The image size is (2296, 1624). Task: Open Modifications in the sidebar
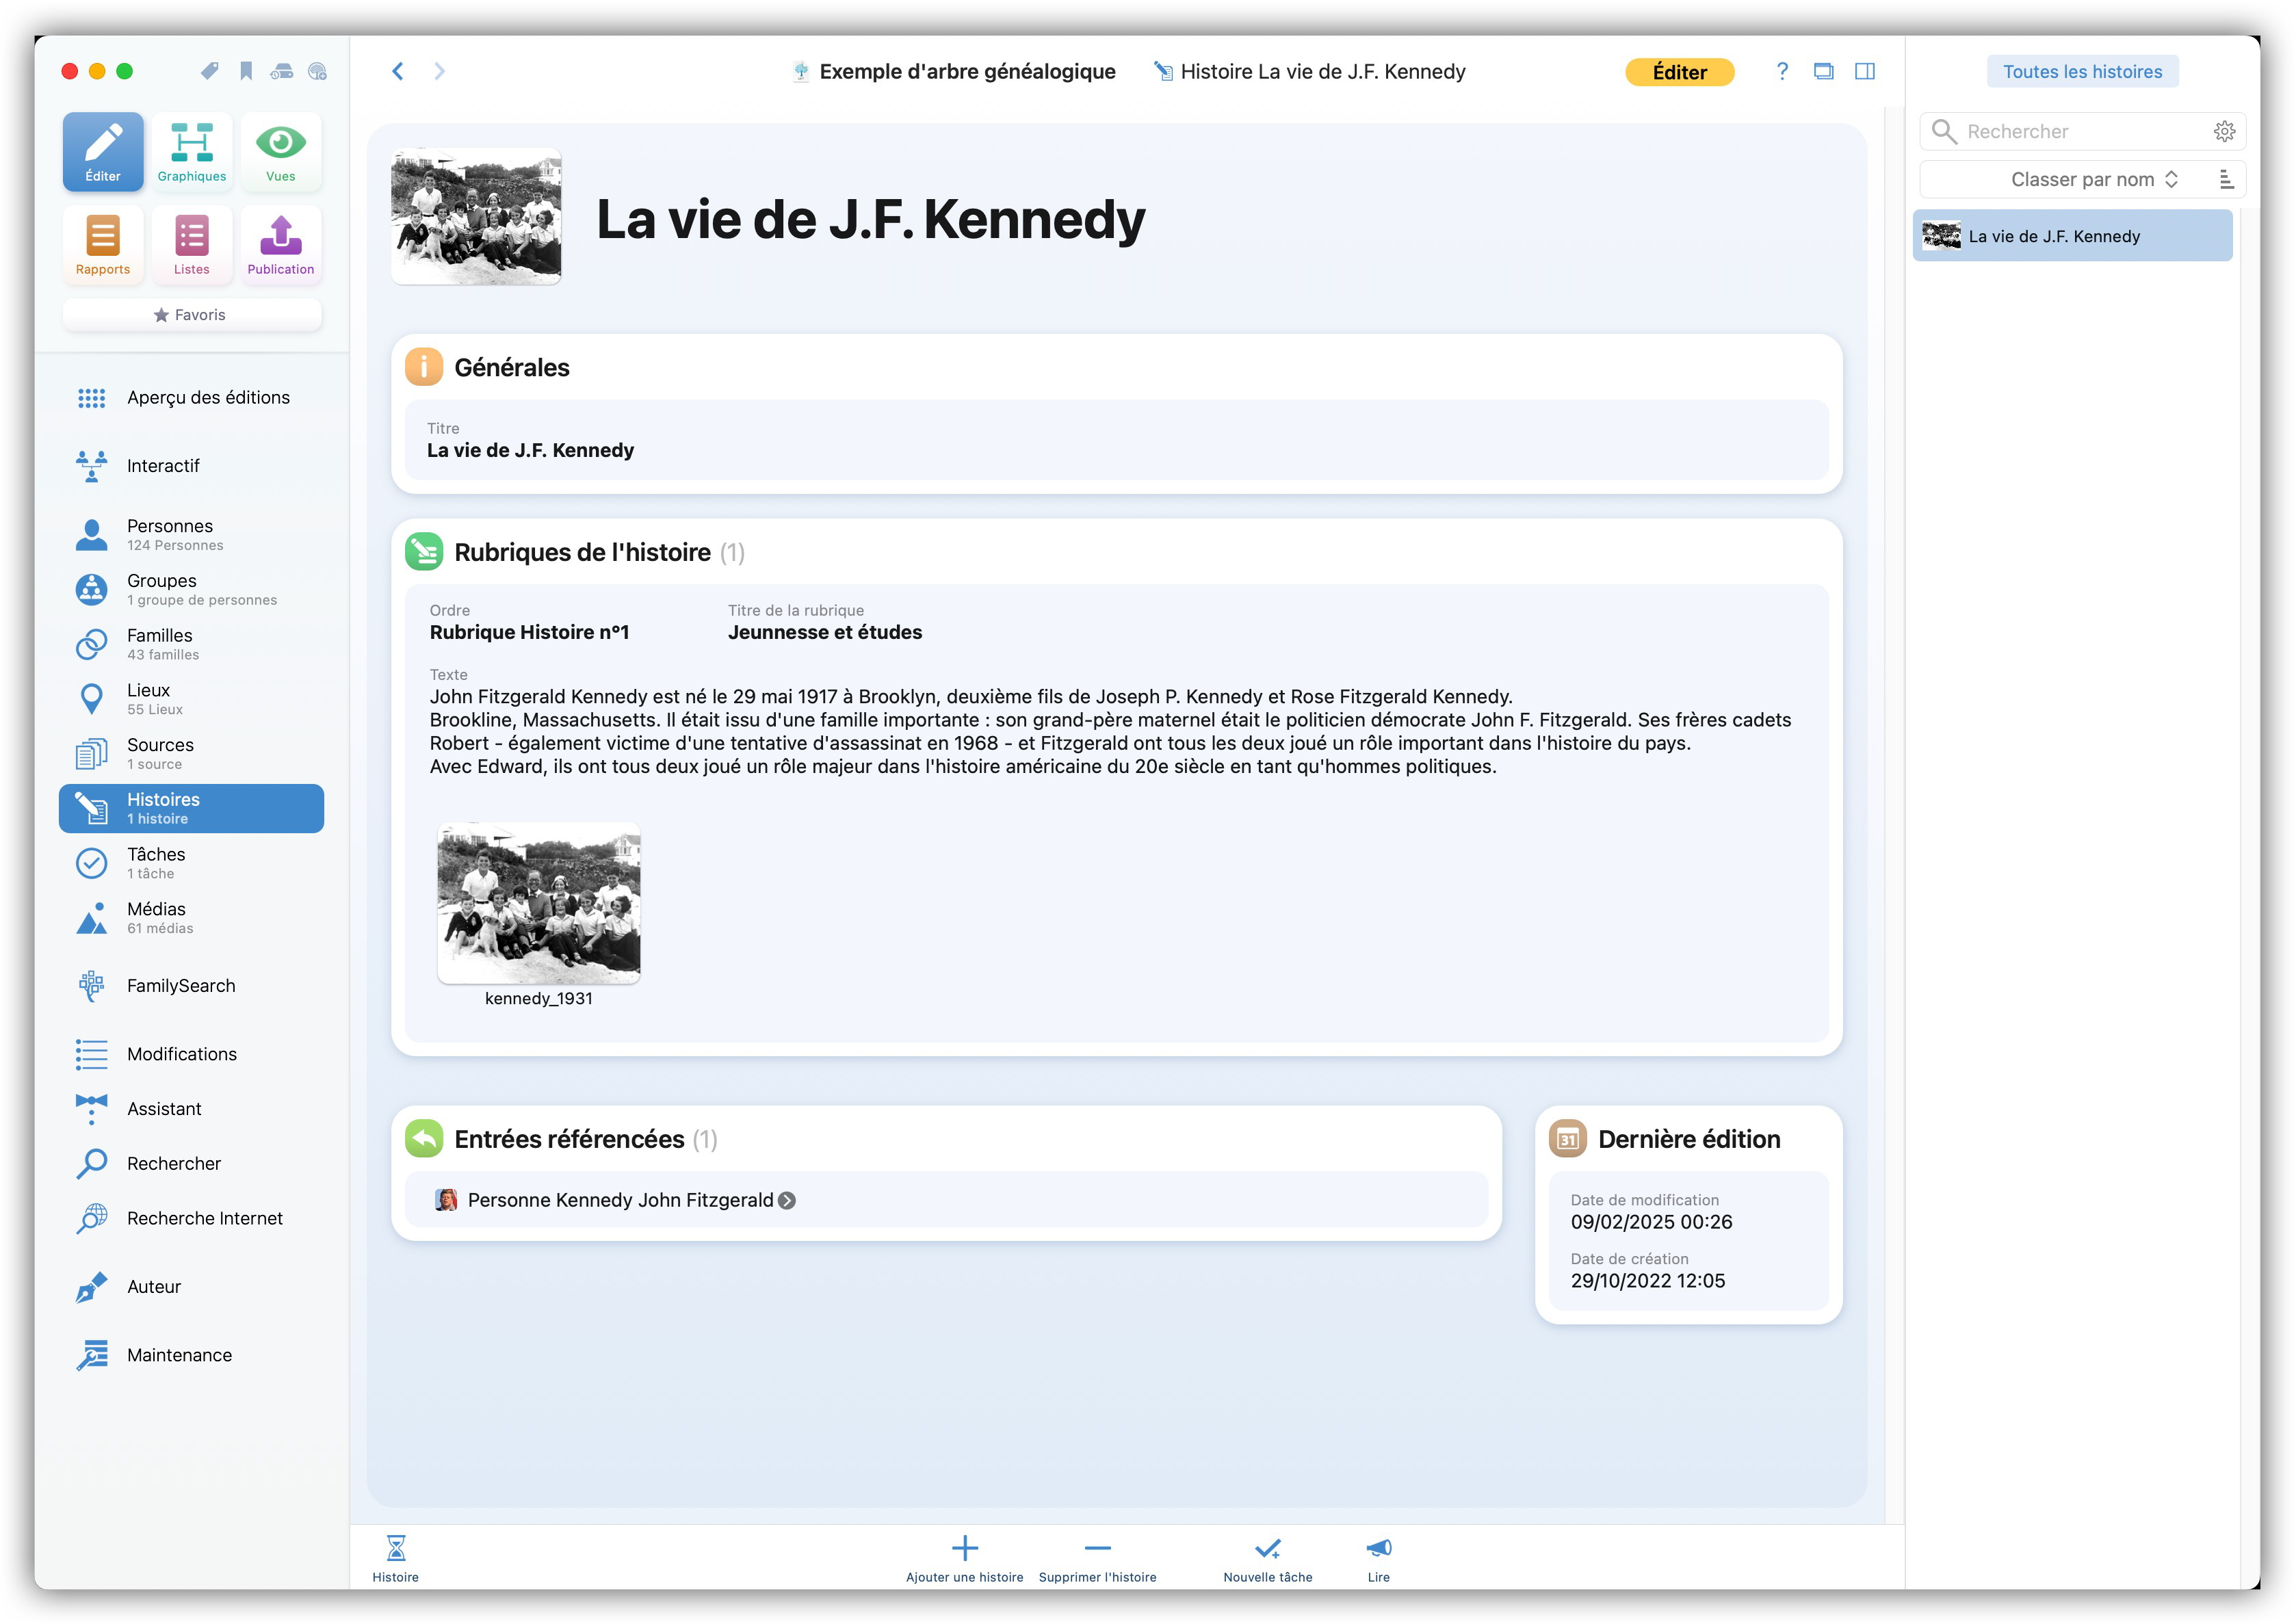(192, 1055)
